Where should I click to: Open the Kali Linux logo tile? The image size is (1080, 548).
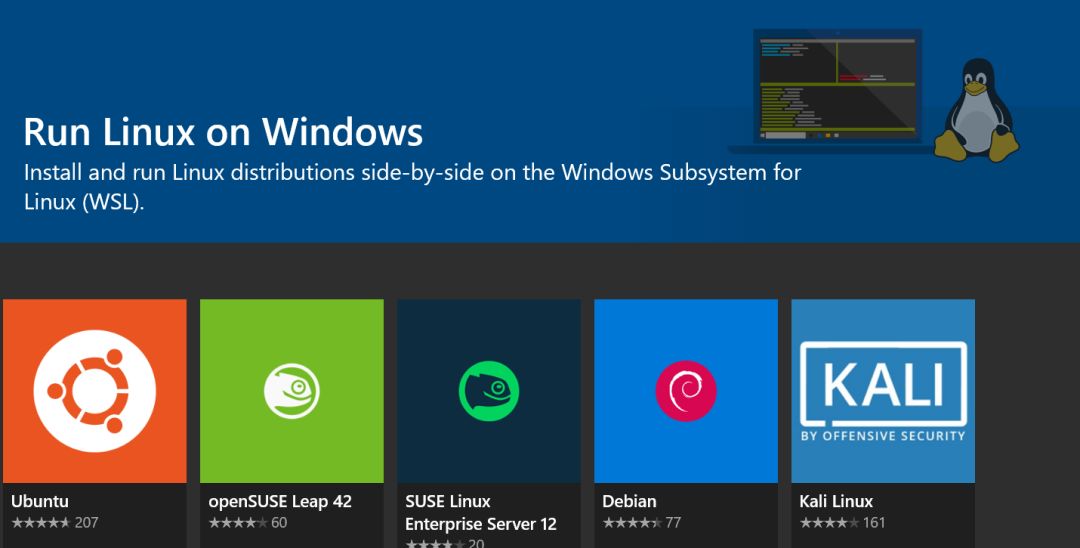[883, 390]
